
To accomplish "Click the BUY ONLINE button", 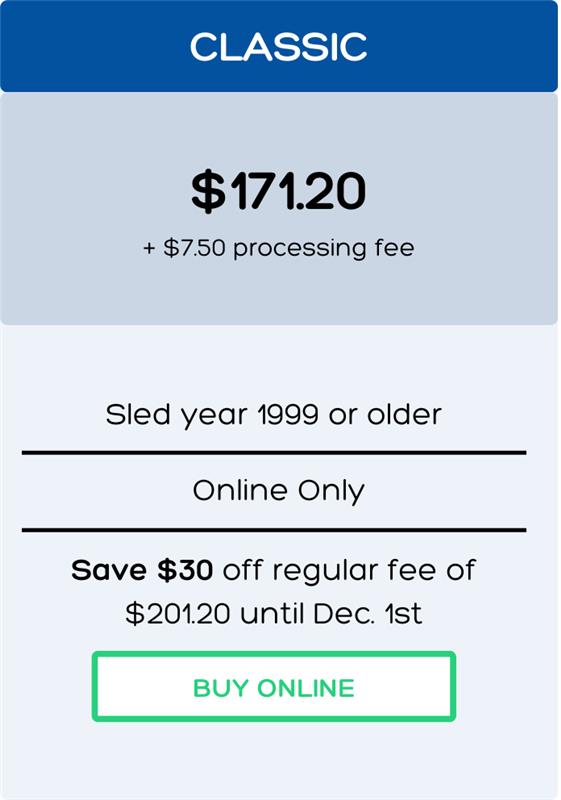I will (x=274, y=687).
